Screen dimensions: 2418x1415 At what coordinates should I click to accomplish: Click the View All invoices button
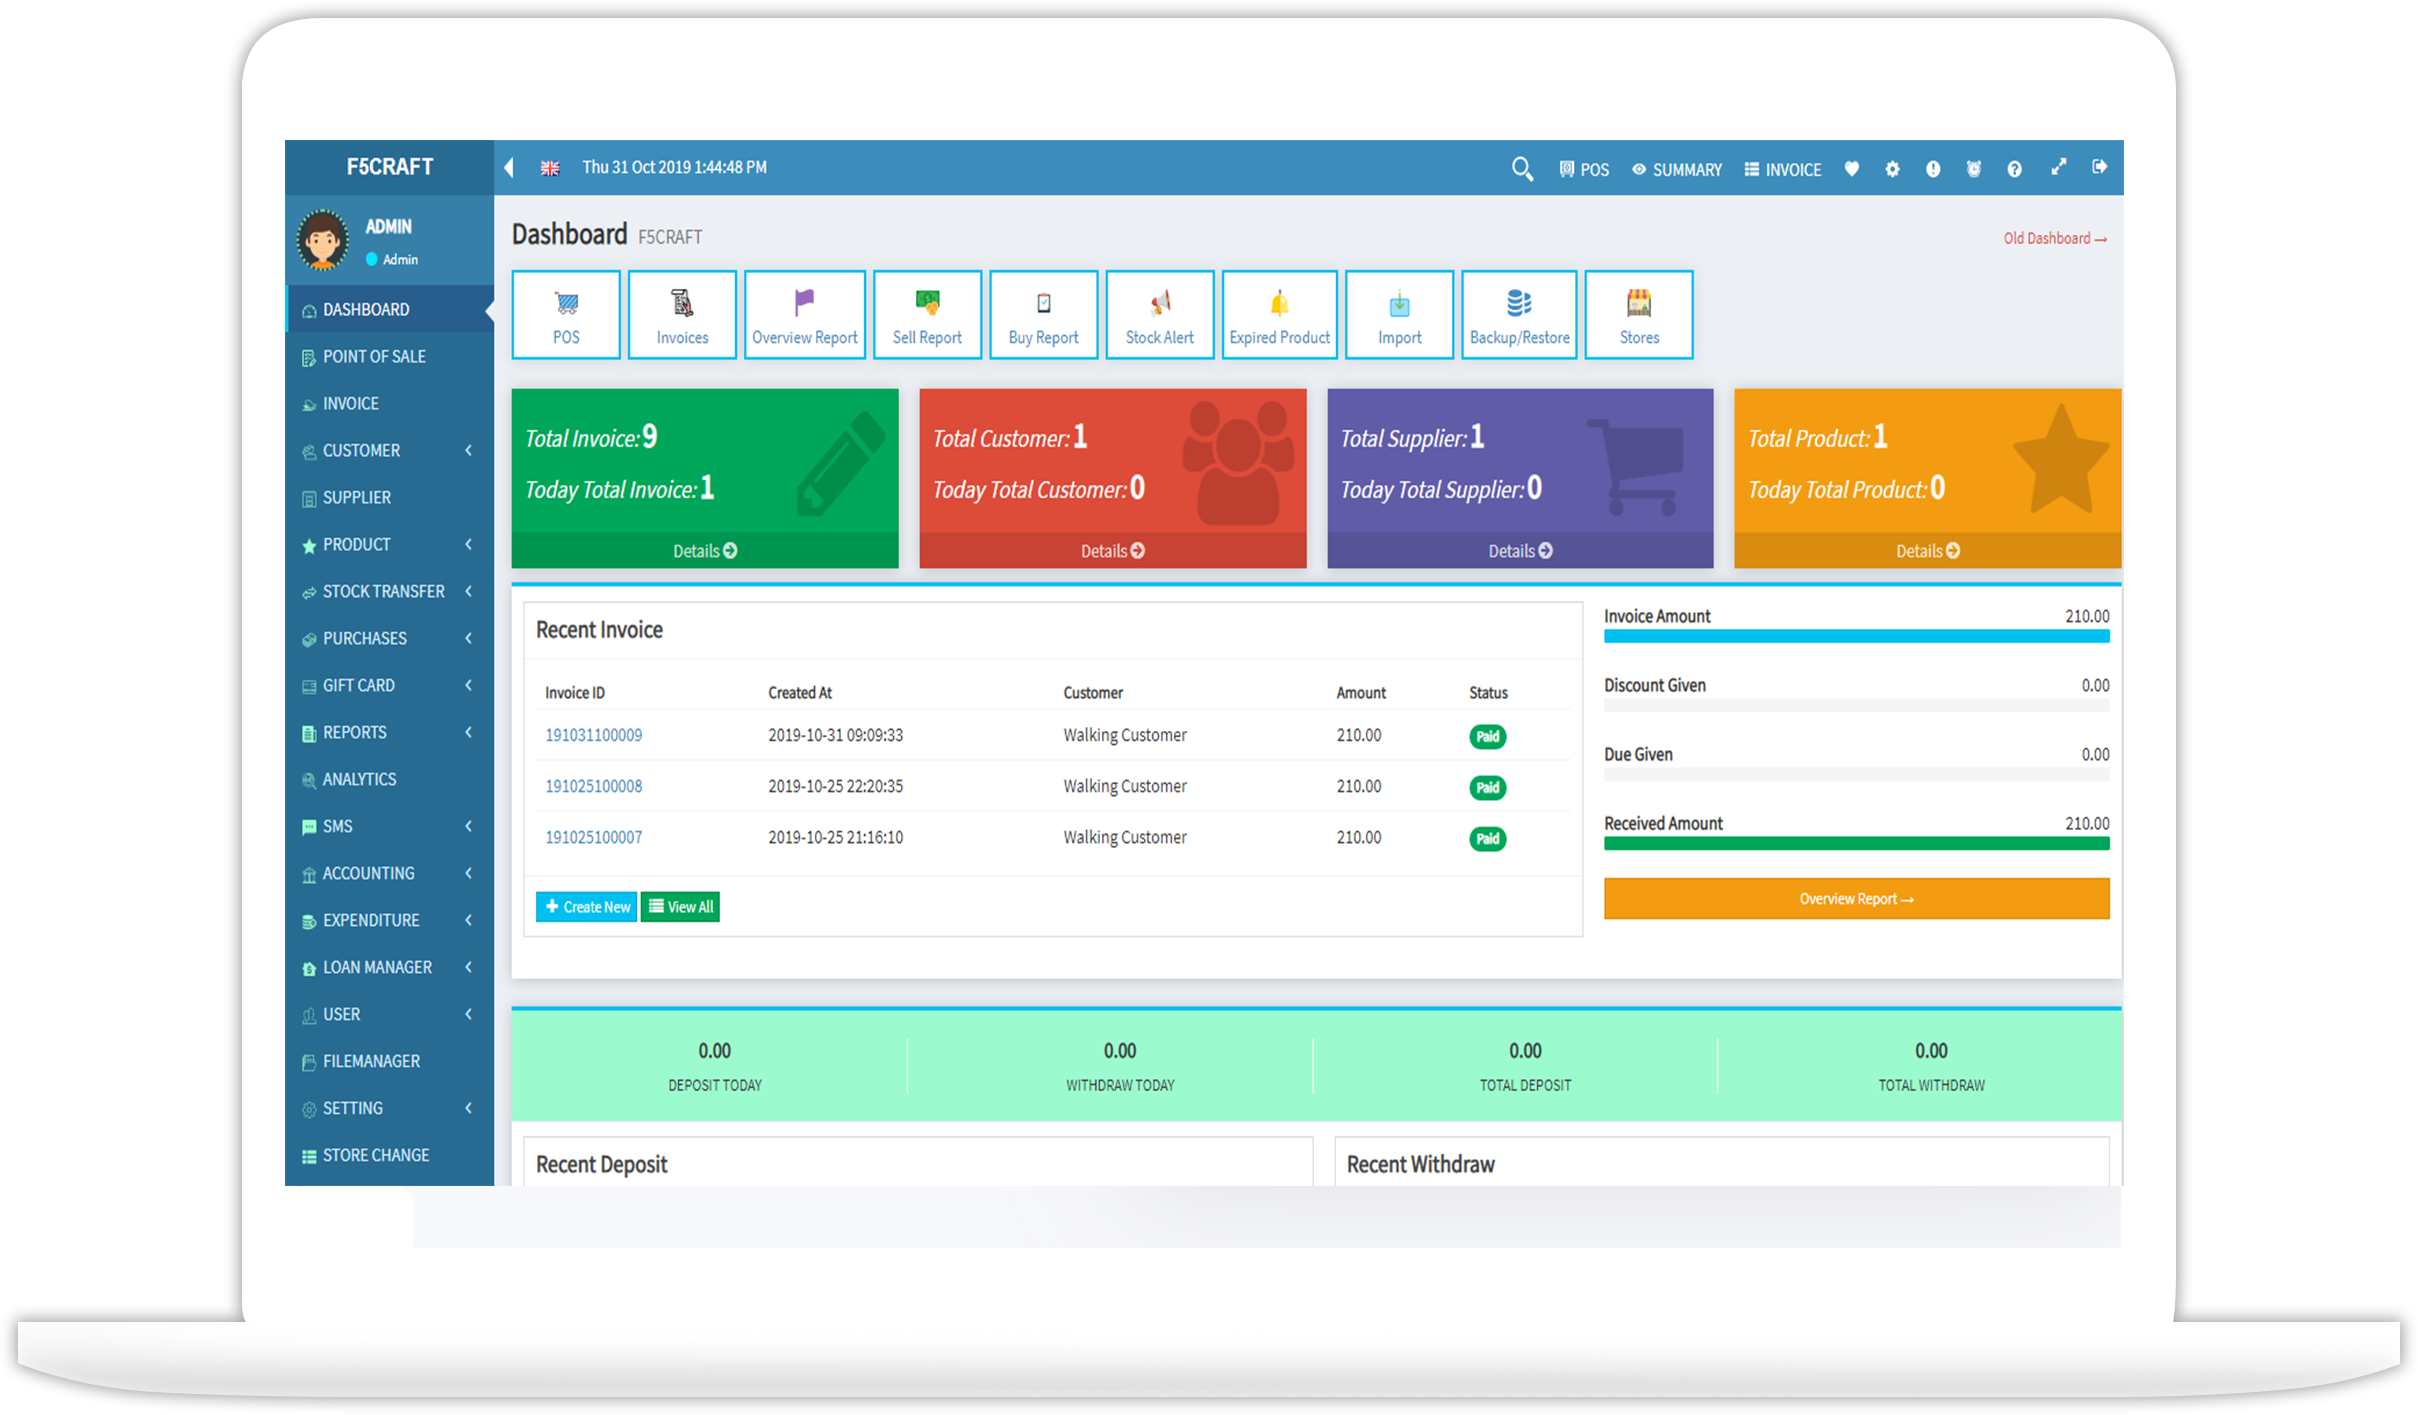(680, 907)
